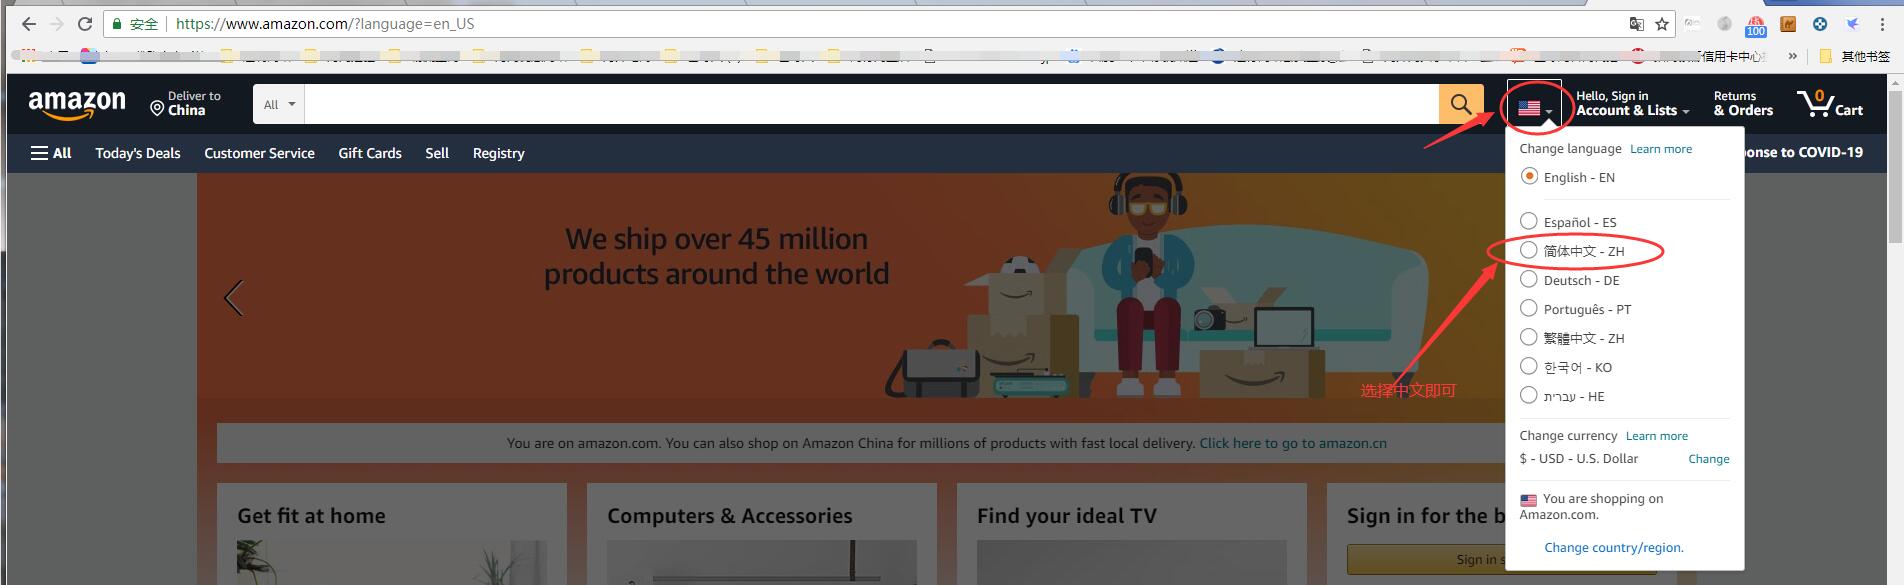Screen dimensions: 1904x585
Task: Open Deliver to China location selector
Action: (x=186, y=103)
